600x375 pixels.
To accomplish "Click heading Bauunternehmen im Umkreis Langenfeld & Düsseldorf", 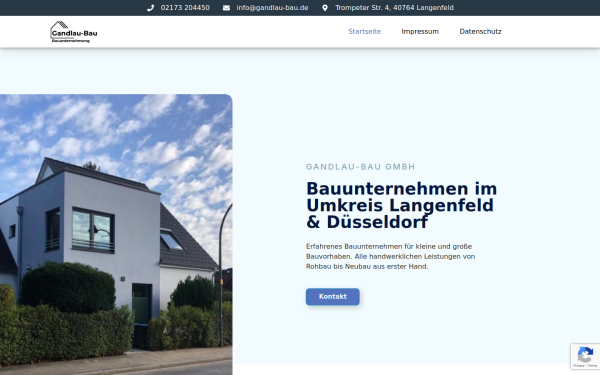I will pyautogui.click(x=402, y=205).
